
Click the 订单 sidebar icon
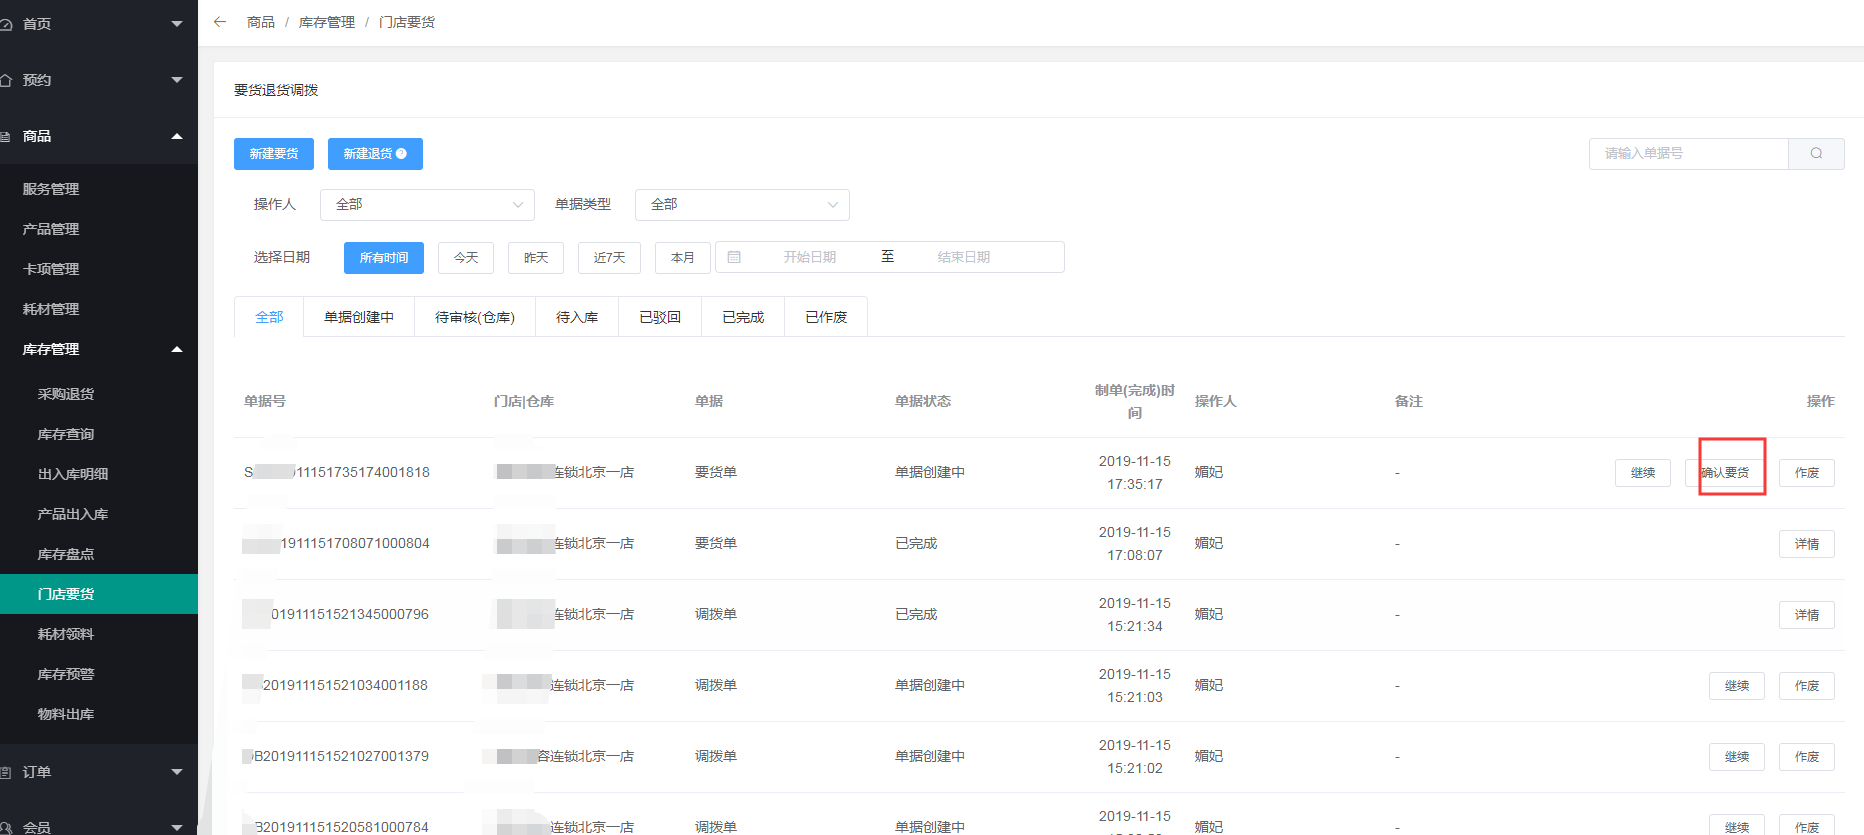(x=5, y=772)
